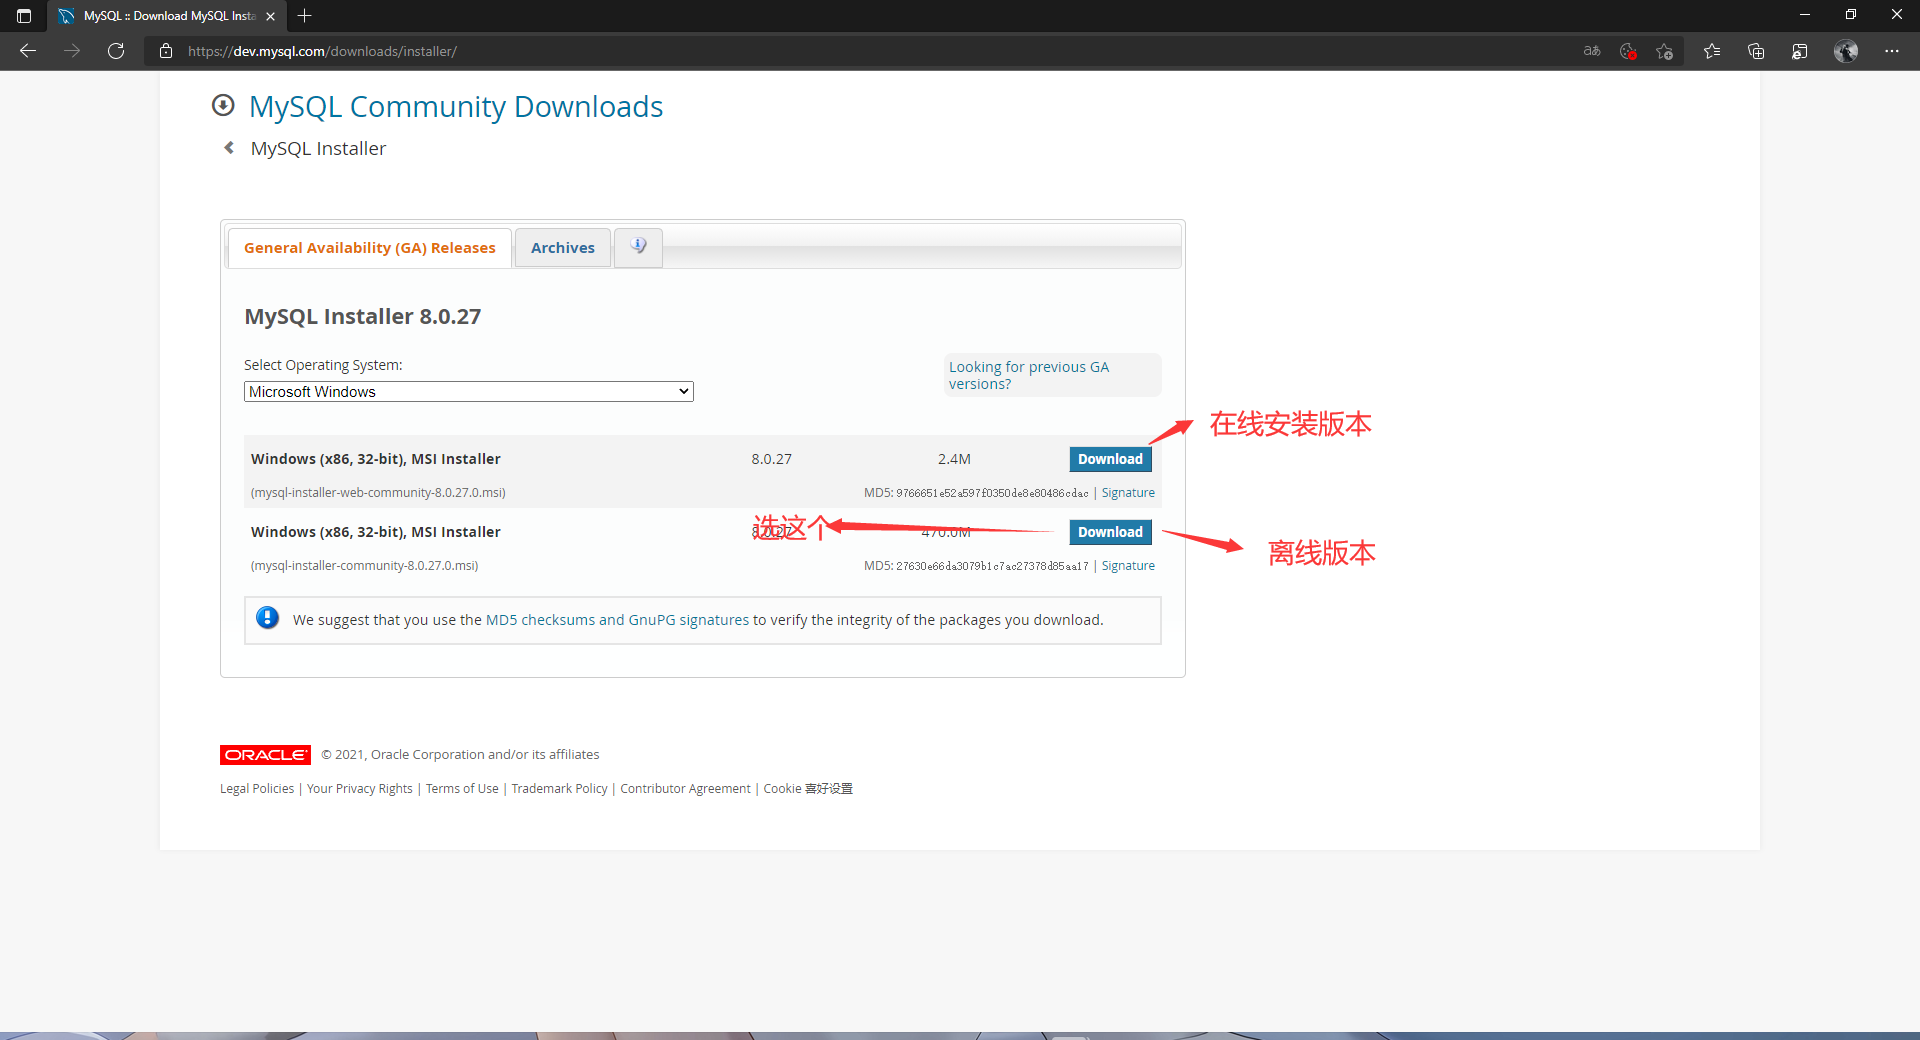The image size is (1920, 1040).
Task: Open Signature link for mysql-installer-community-8.0.27.0.msi
Action: pos(1128,566)
